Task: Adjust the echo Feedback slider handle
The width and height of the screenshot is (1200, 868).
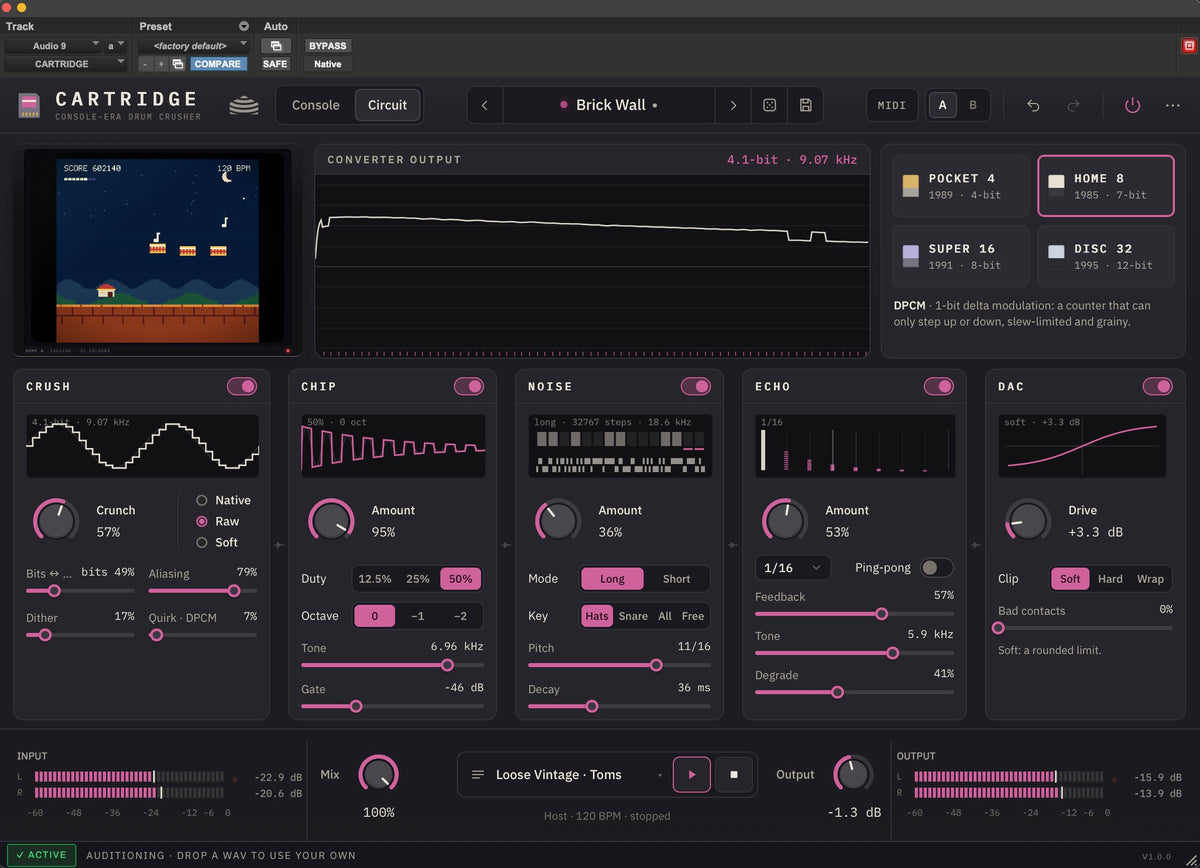Action: pyautogui.click(x=881, y=614)
